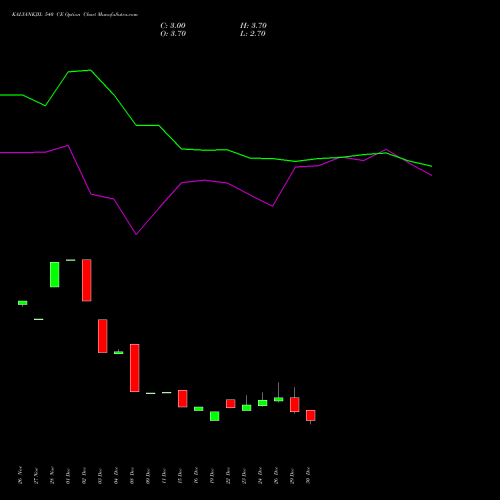This screenshot has width=500, height=500.
Task: Select the low value 'L: 2.70'
Action: [253, 34]
